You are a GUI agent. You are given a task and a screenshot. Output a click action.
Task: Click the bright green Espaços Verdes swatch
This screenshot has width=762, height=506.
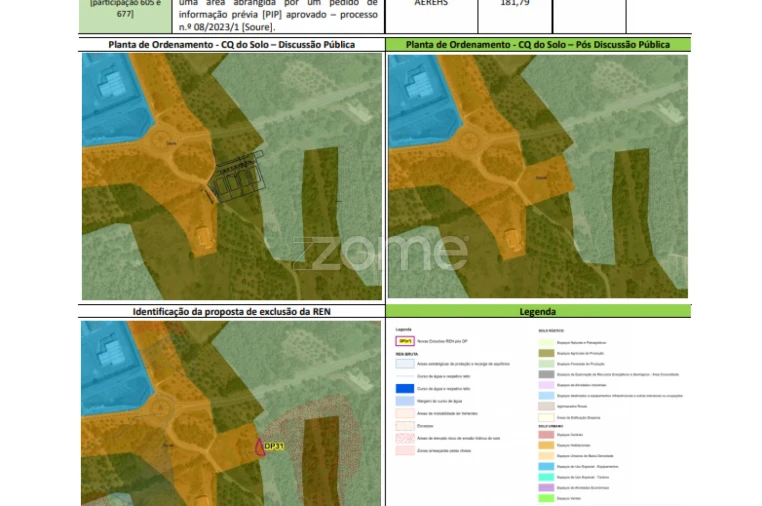[546, 497]
